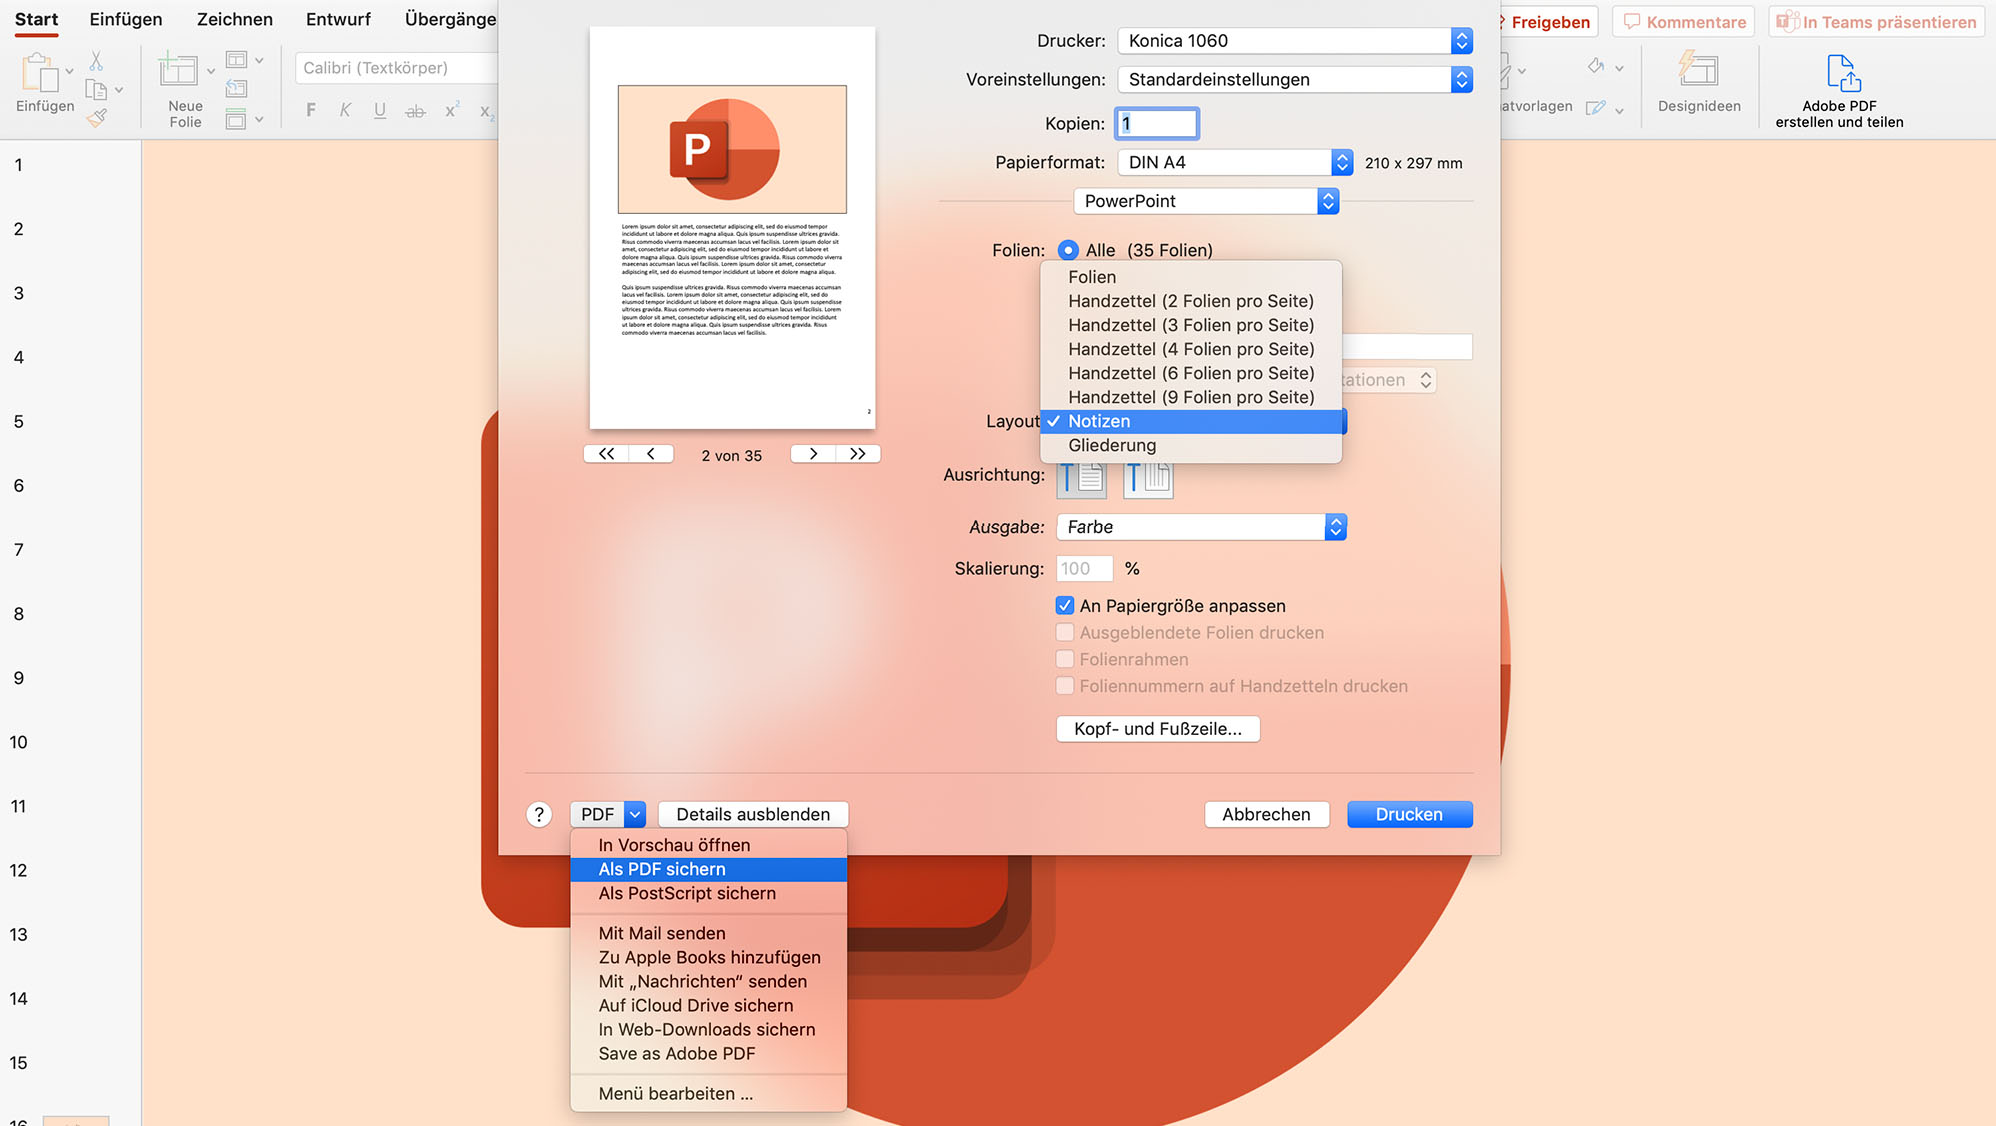The image size is (1996, 1126).
Task: Click the reset slide icon
Action: coord(236,89)
